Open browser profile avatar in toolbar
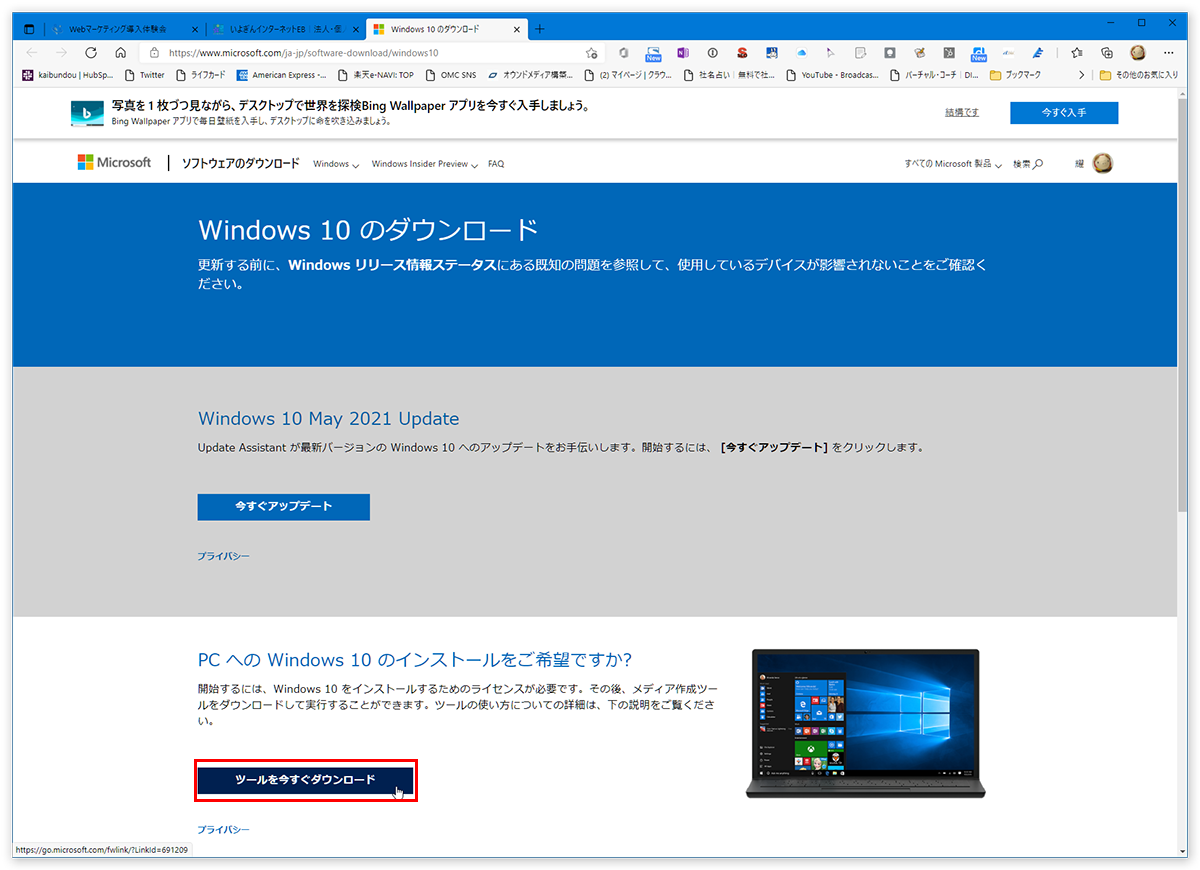 [1138, 53]
